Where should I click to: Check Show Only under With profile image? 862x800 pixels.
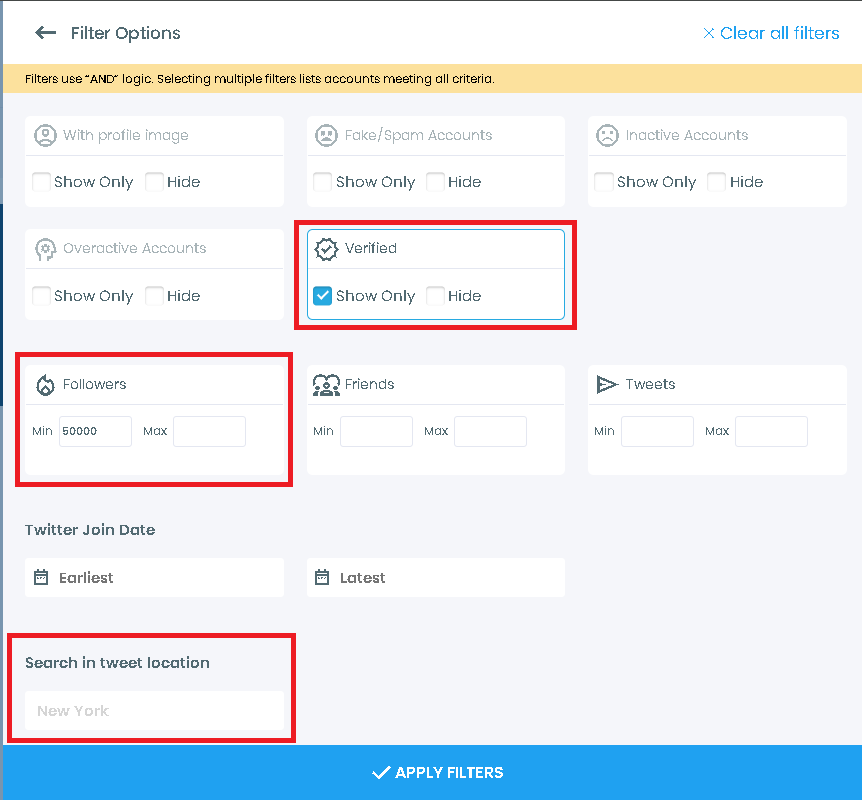(40, 182)
